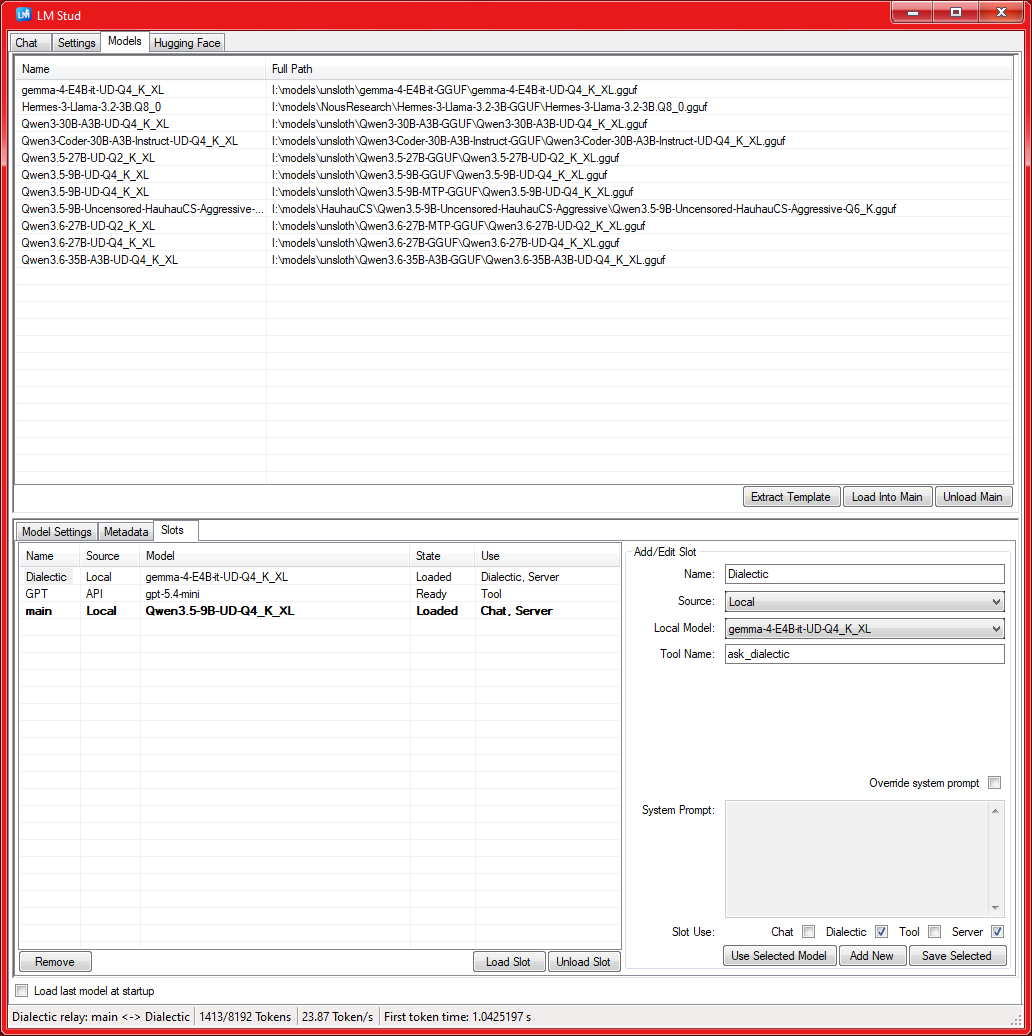Click Use Selected Model button

pos(779,956)
